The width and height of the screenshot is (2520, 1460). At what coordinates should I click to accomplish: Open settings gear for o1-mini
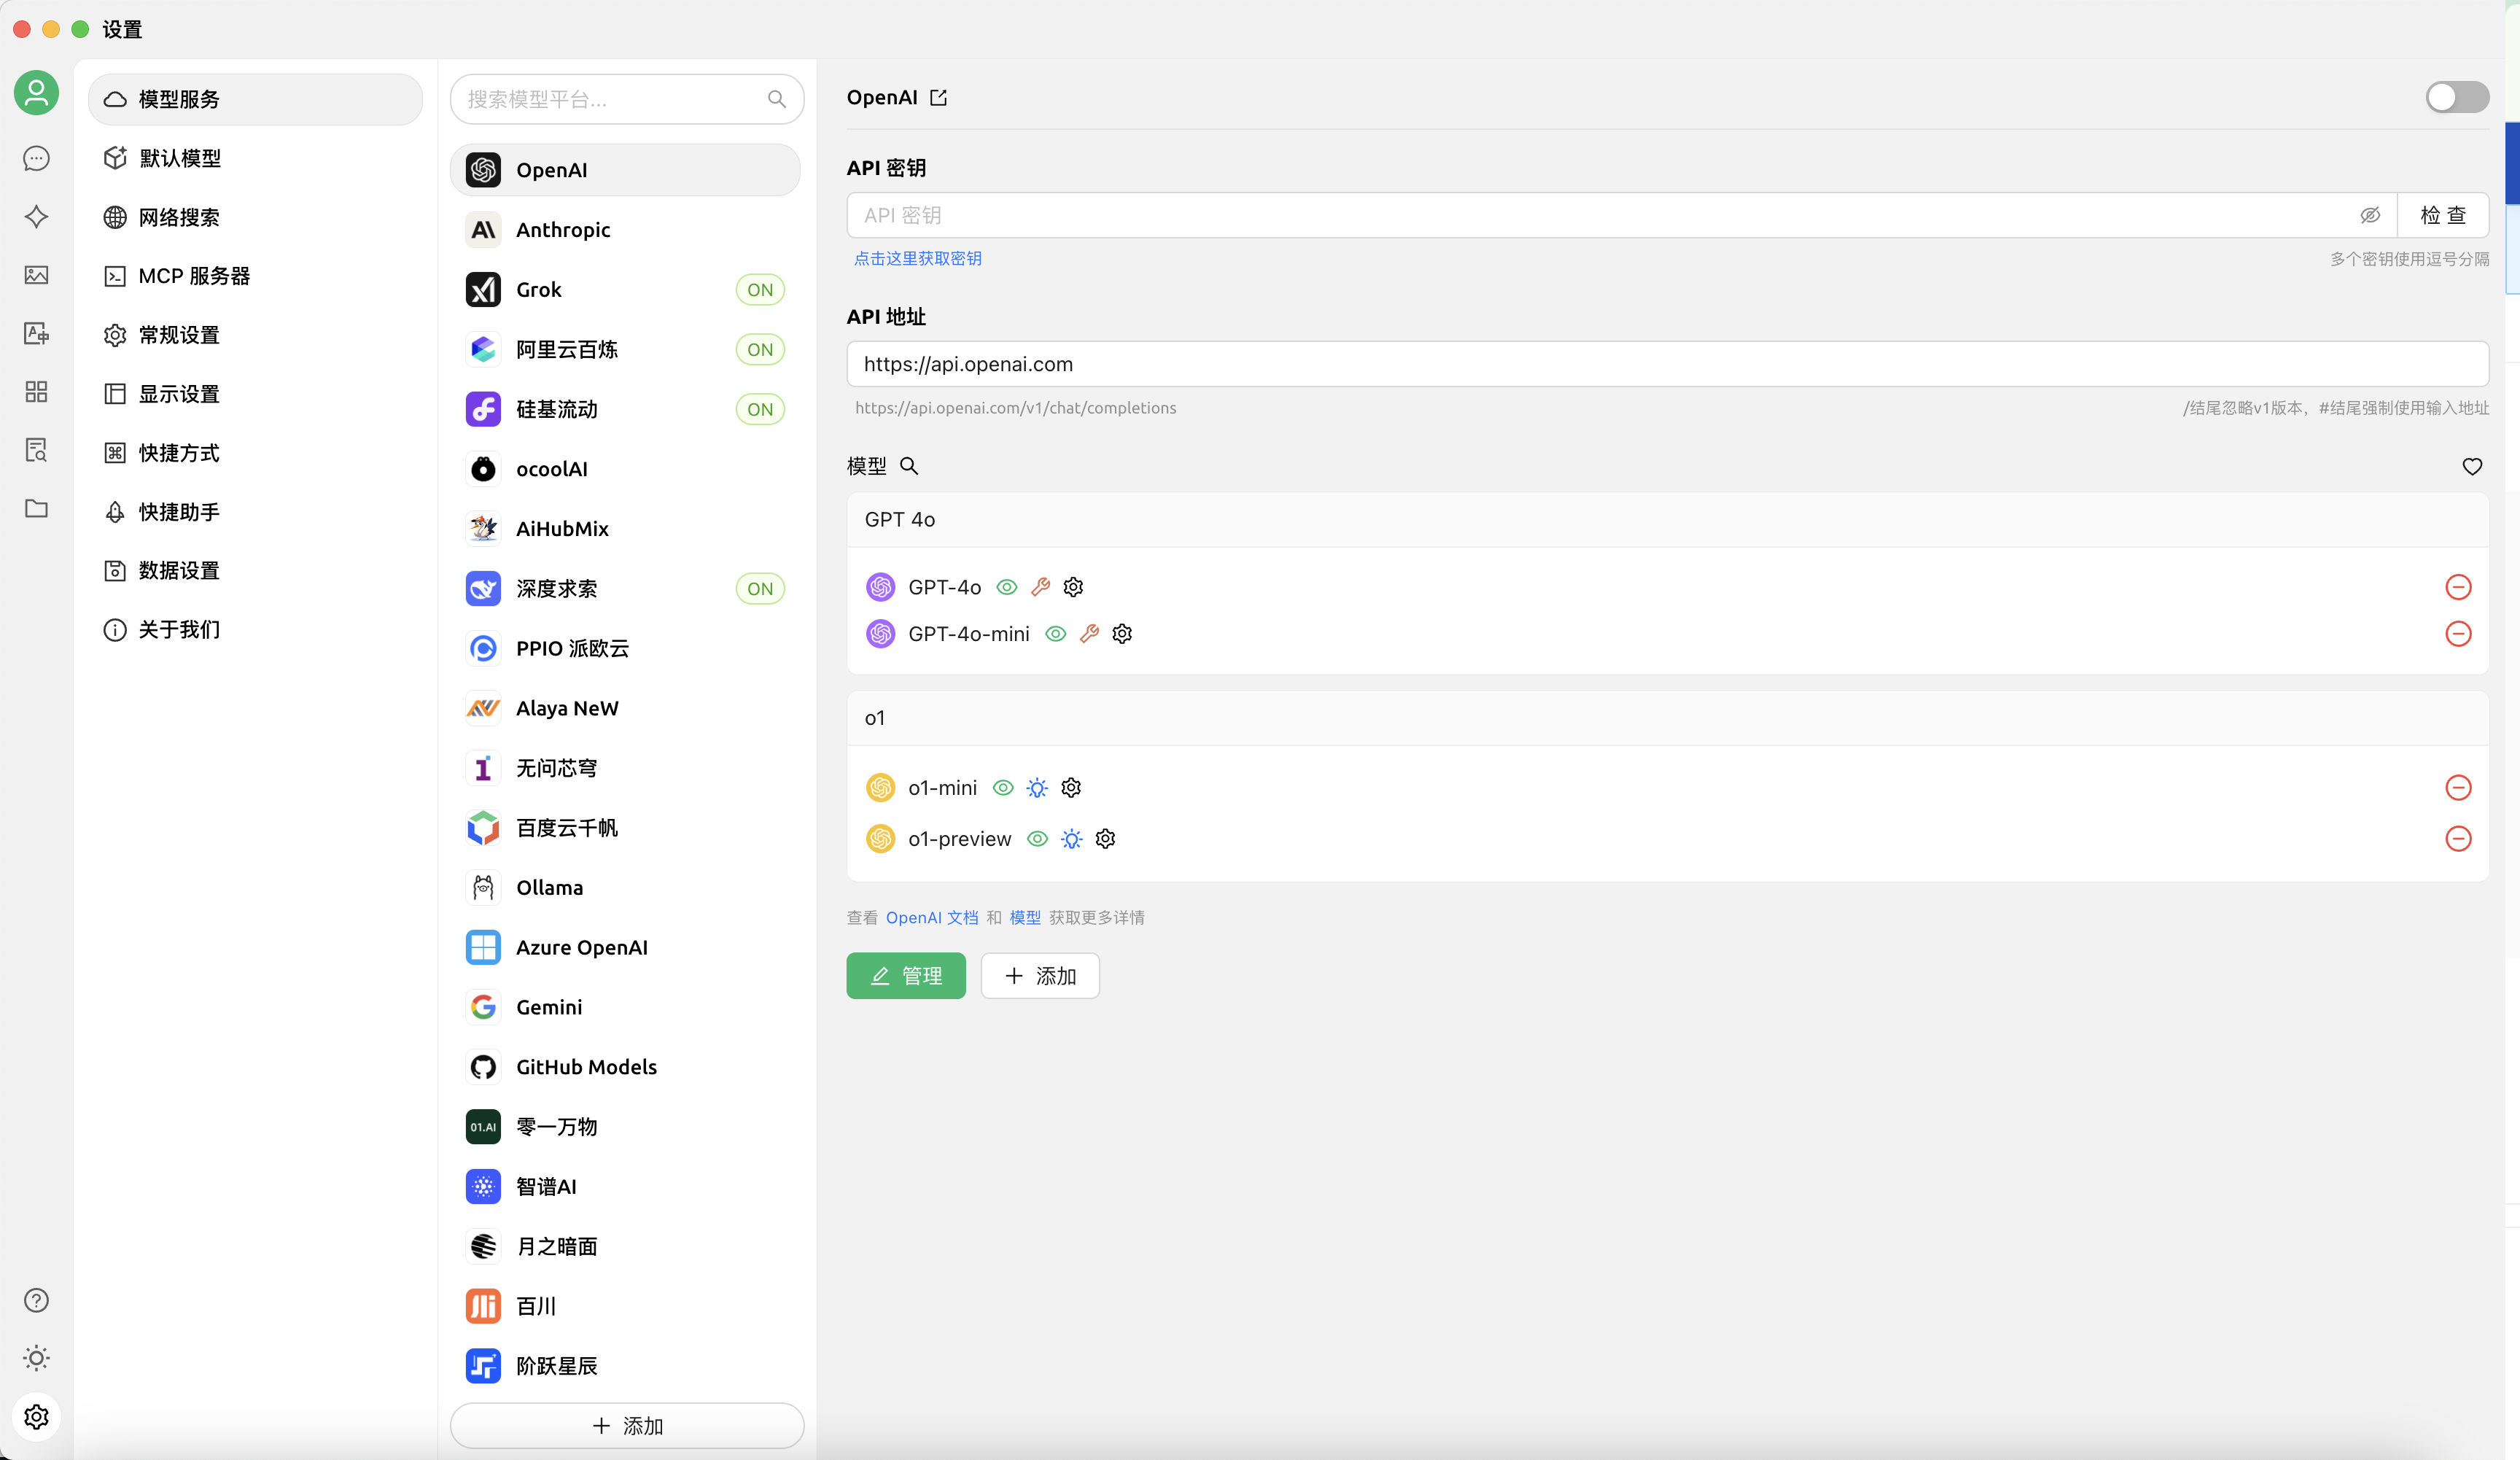tap(1071, 788)
